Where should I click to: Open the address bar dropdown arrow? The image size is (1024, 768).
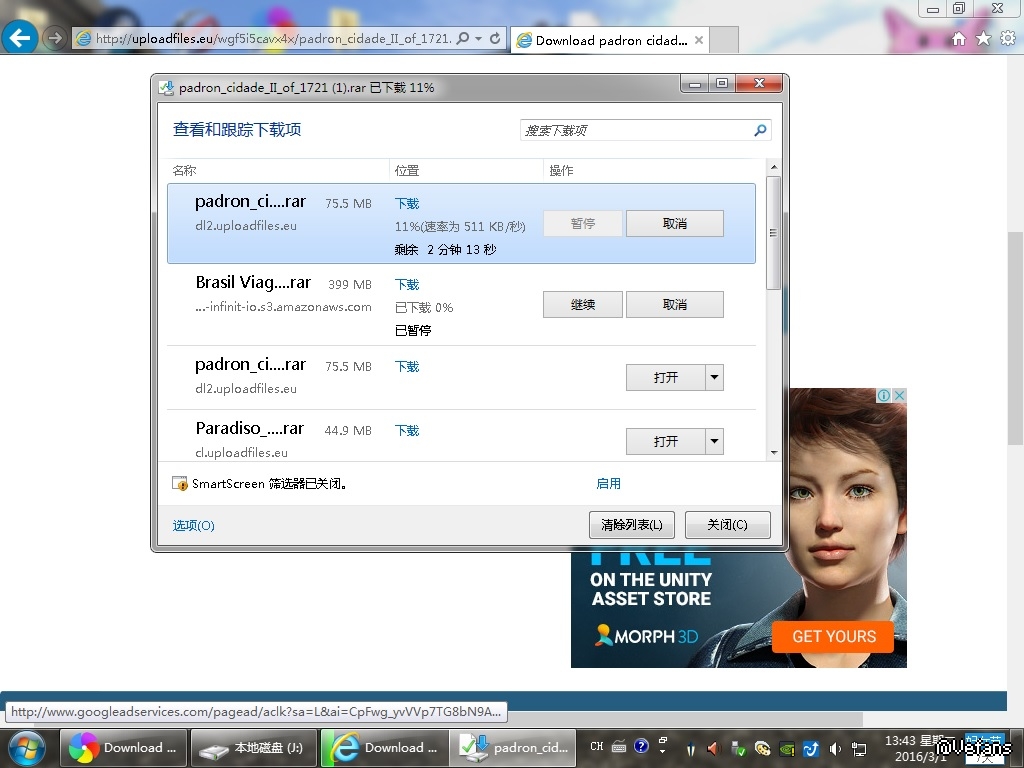[x=479, y=39]
